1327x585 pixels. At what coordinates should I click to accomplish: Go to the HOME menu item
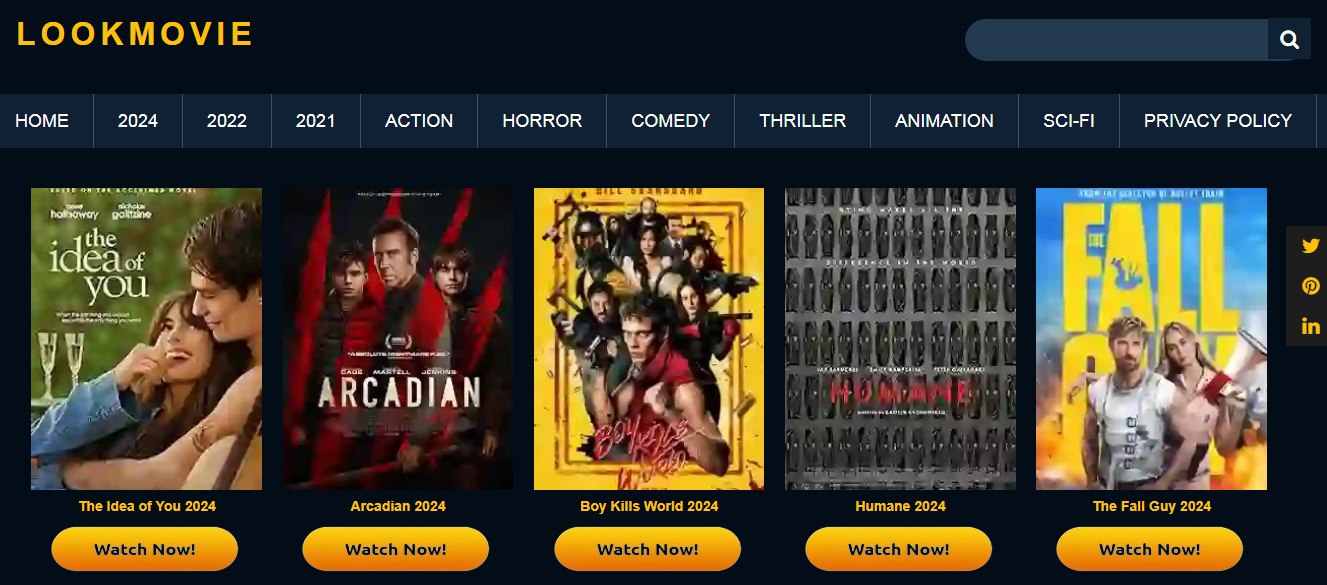[x=42, y=121]
